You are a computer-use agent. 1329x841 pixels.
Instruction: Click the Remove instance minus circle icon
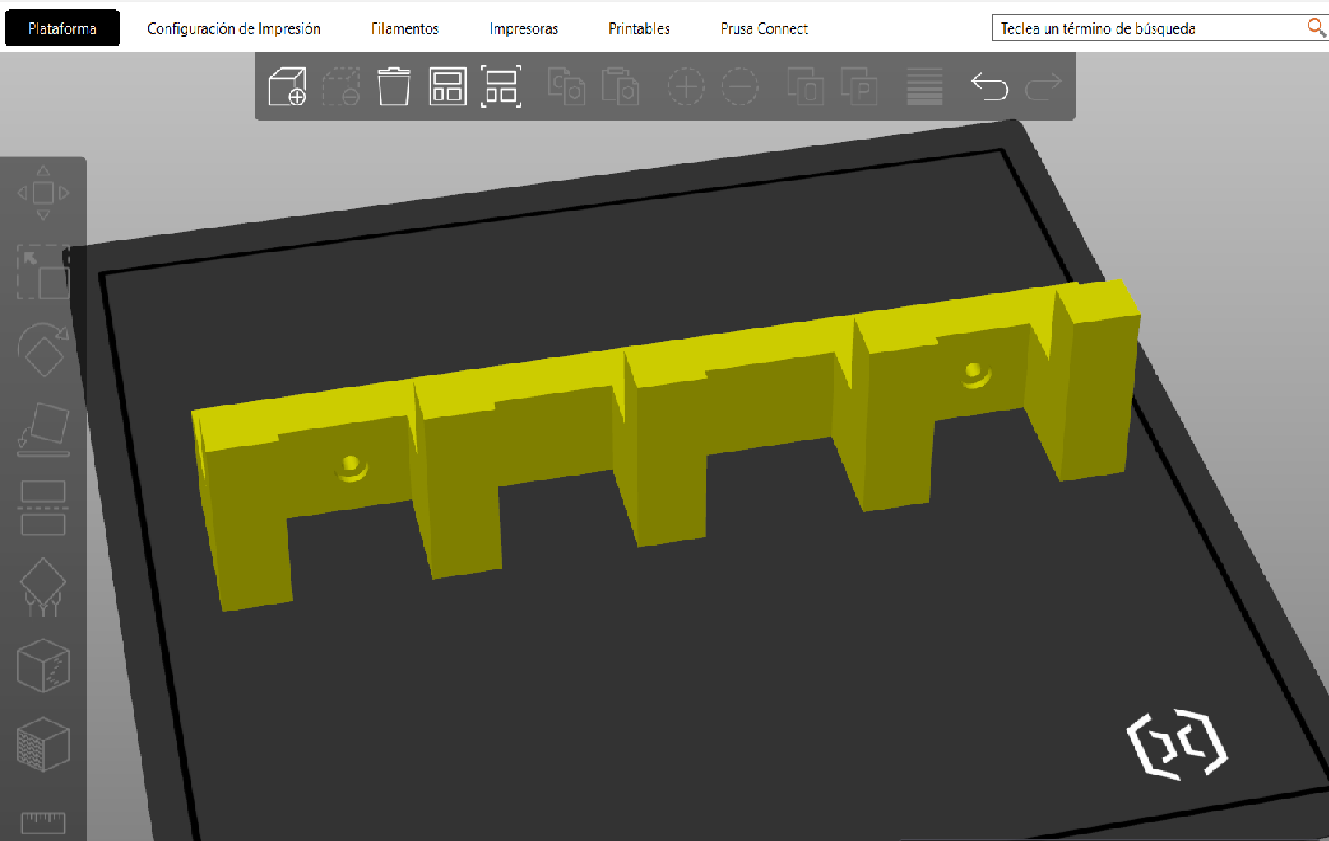740,87
